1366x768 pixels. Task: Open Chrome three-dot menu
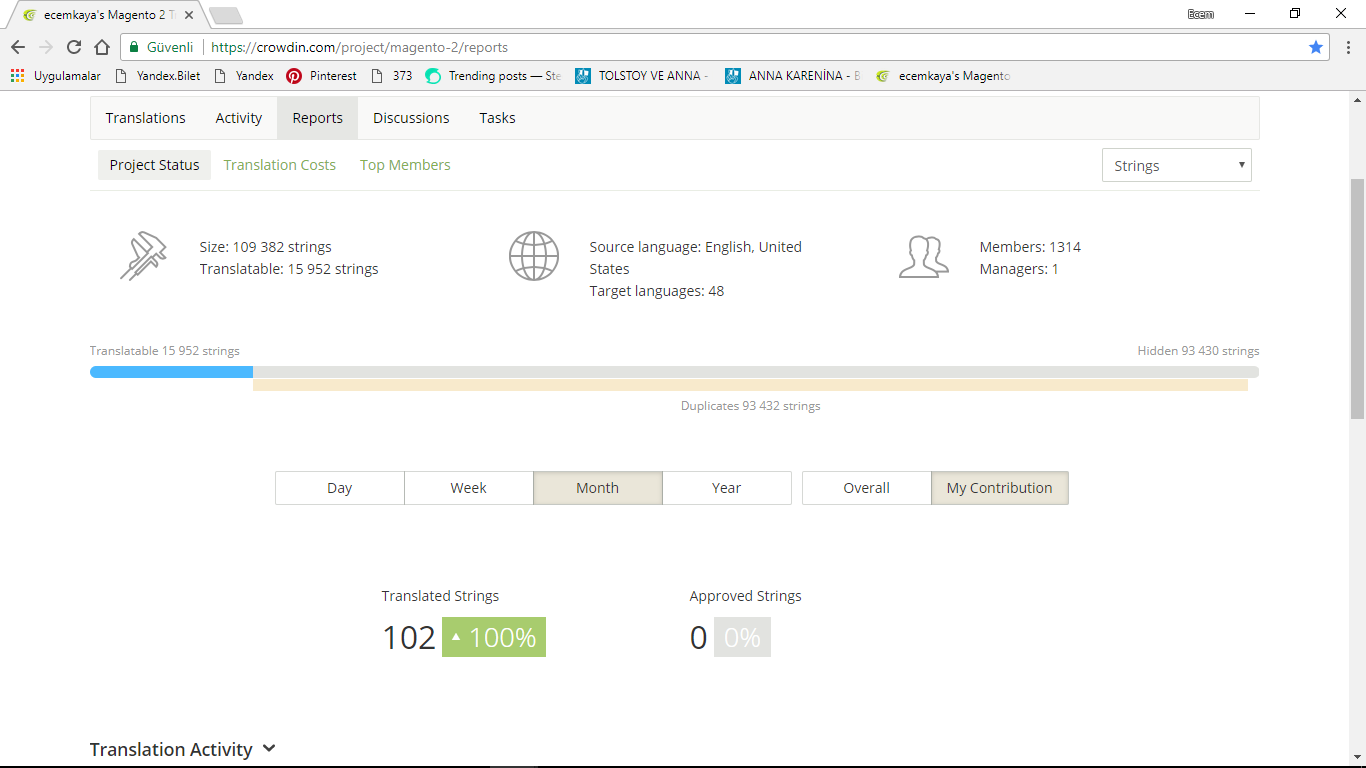[1348, 47]
